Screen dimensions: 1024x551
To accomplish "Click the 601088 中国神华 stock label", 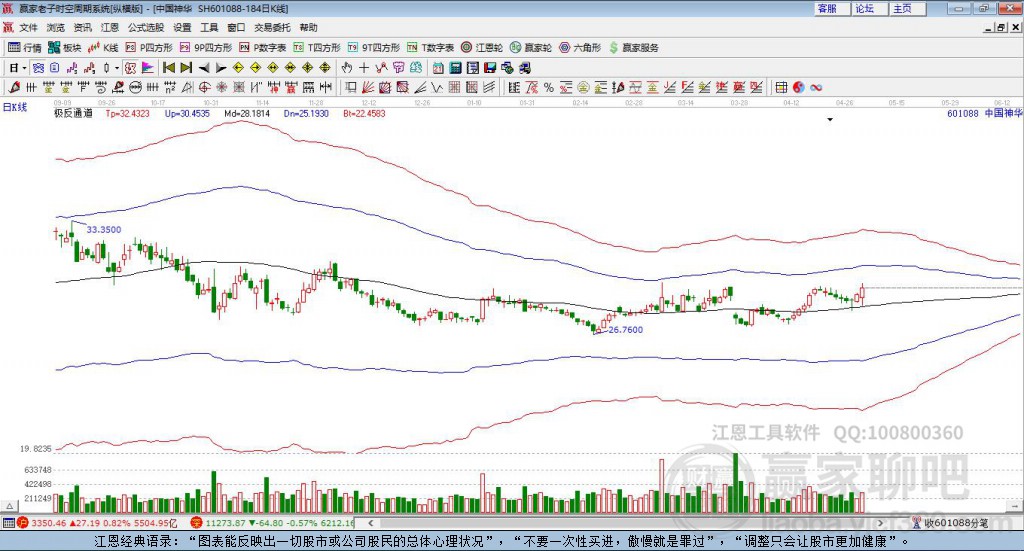I will click(x=984, y=113).
